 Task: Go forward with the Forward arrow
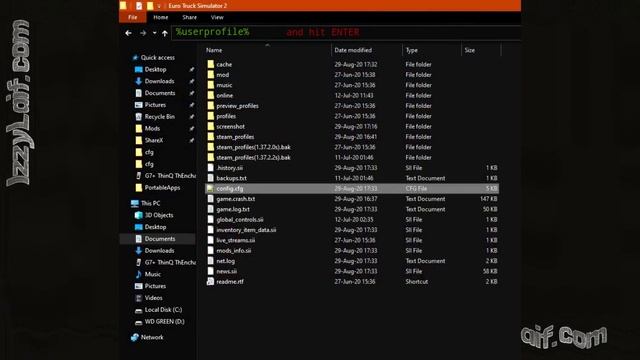click(143, 33)
